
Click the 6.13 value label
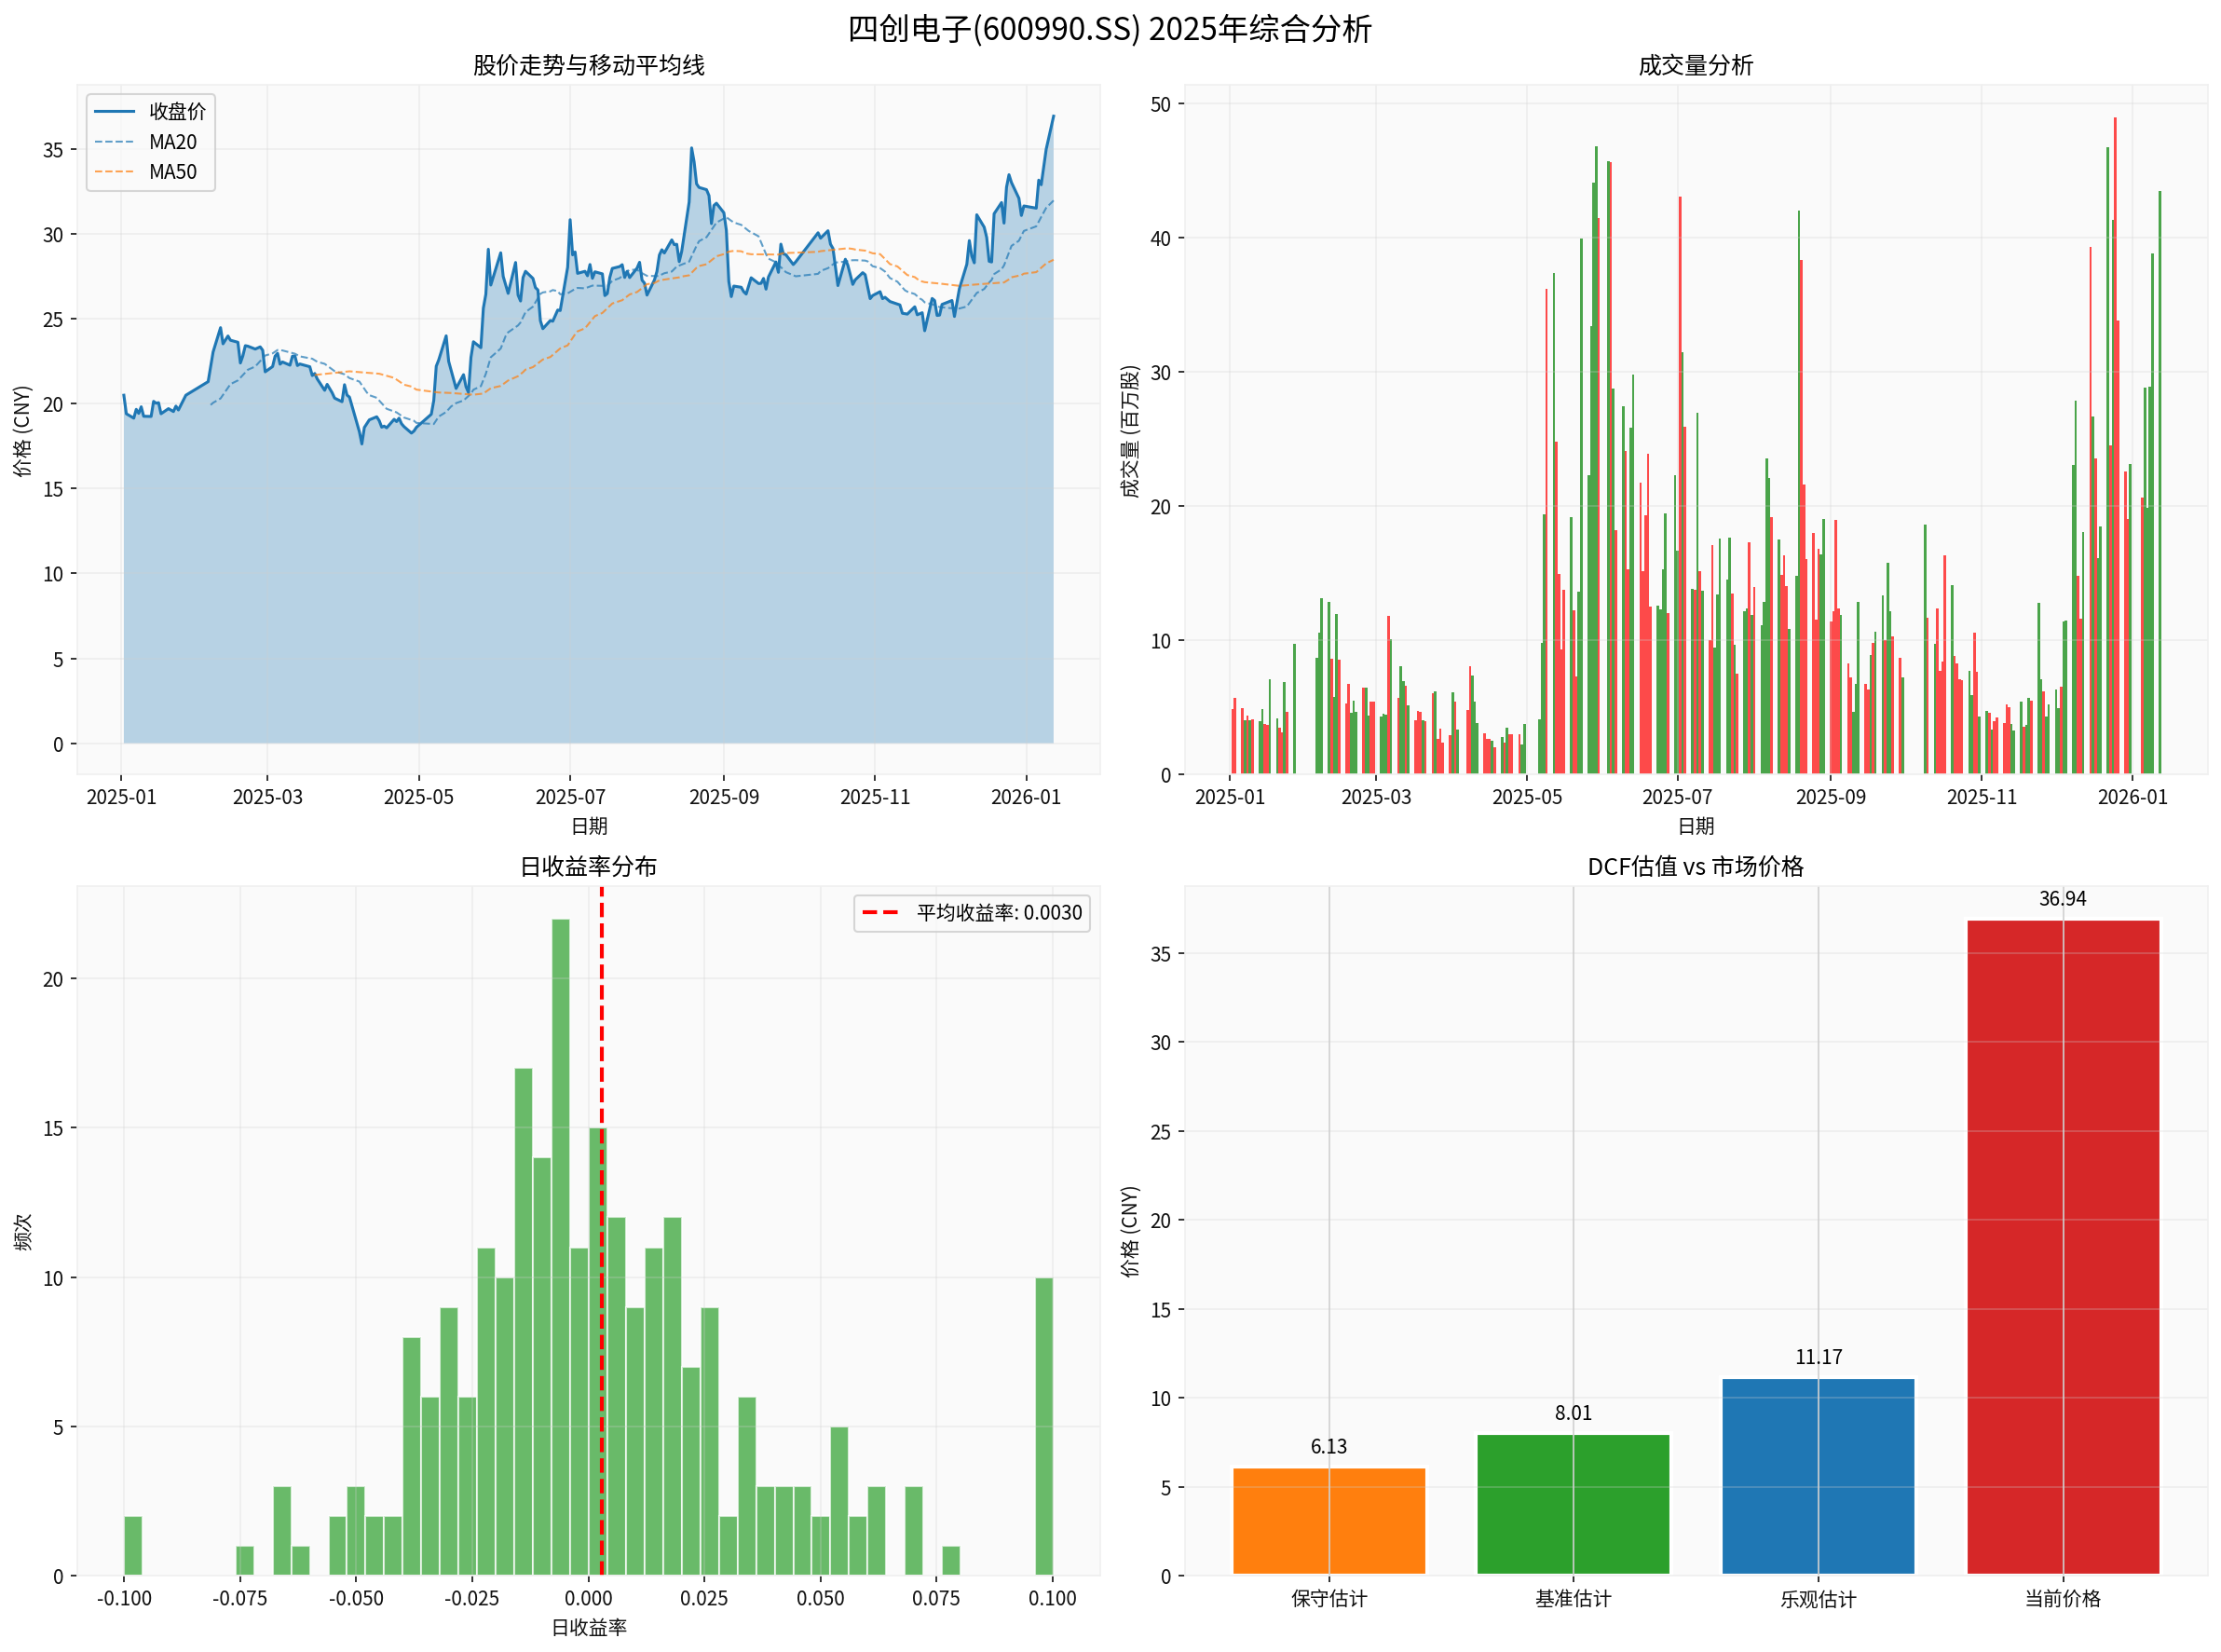click(x=1329, y=1447)
